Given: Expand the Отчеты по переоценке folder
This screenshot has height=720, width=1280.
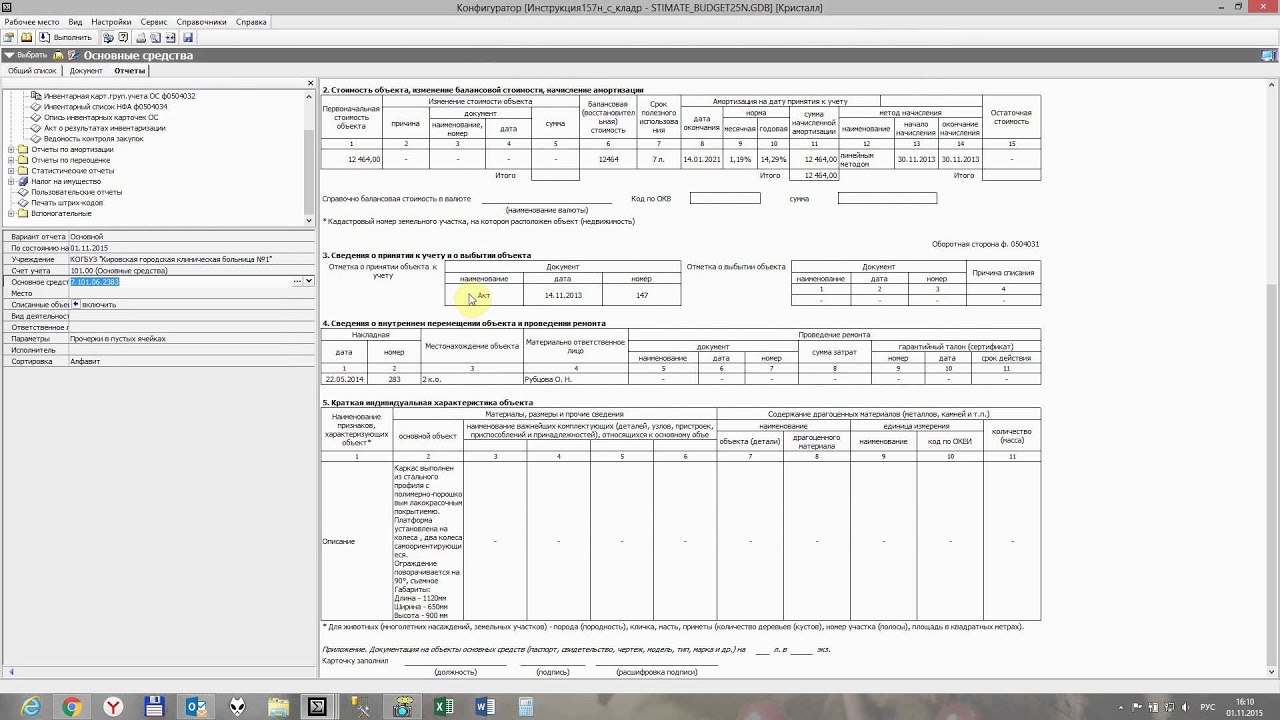Looking at the screenshot, I should pyautogui.click(x=11, y=160).
